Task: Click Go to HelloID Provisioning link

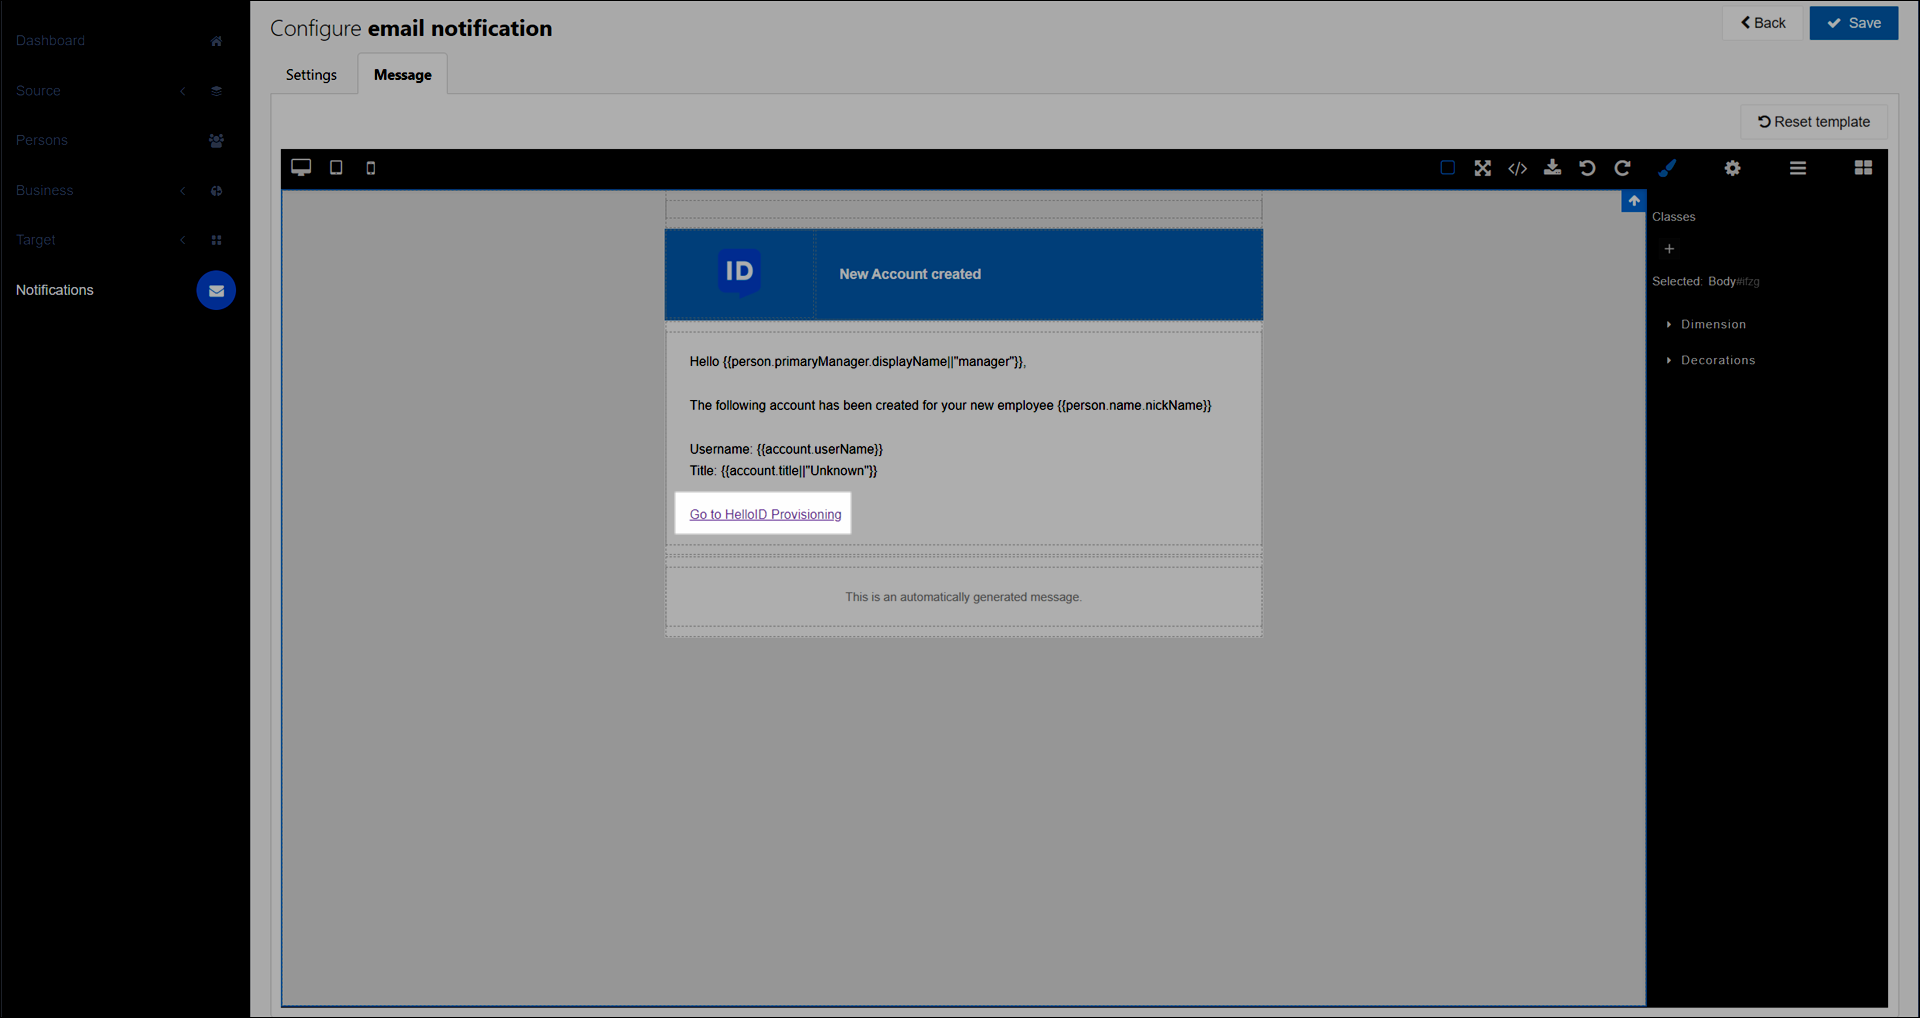Action: [x=765, y=514]
